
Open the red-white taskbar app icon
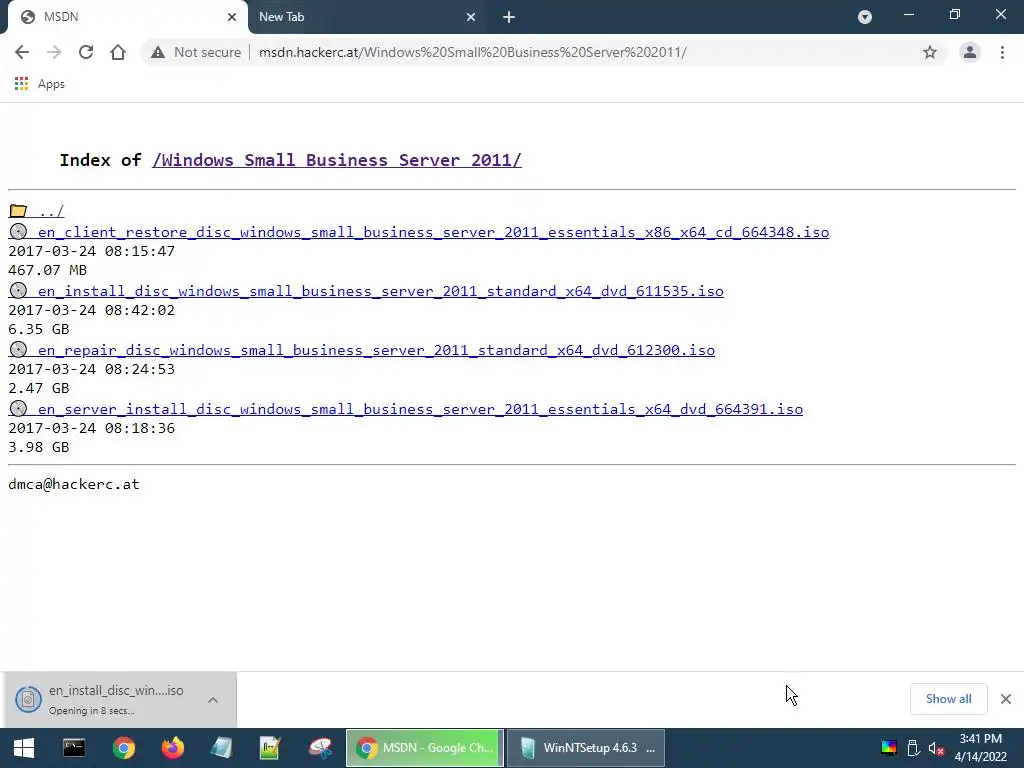(x=320, y=748)
